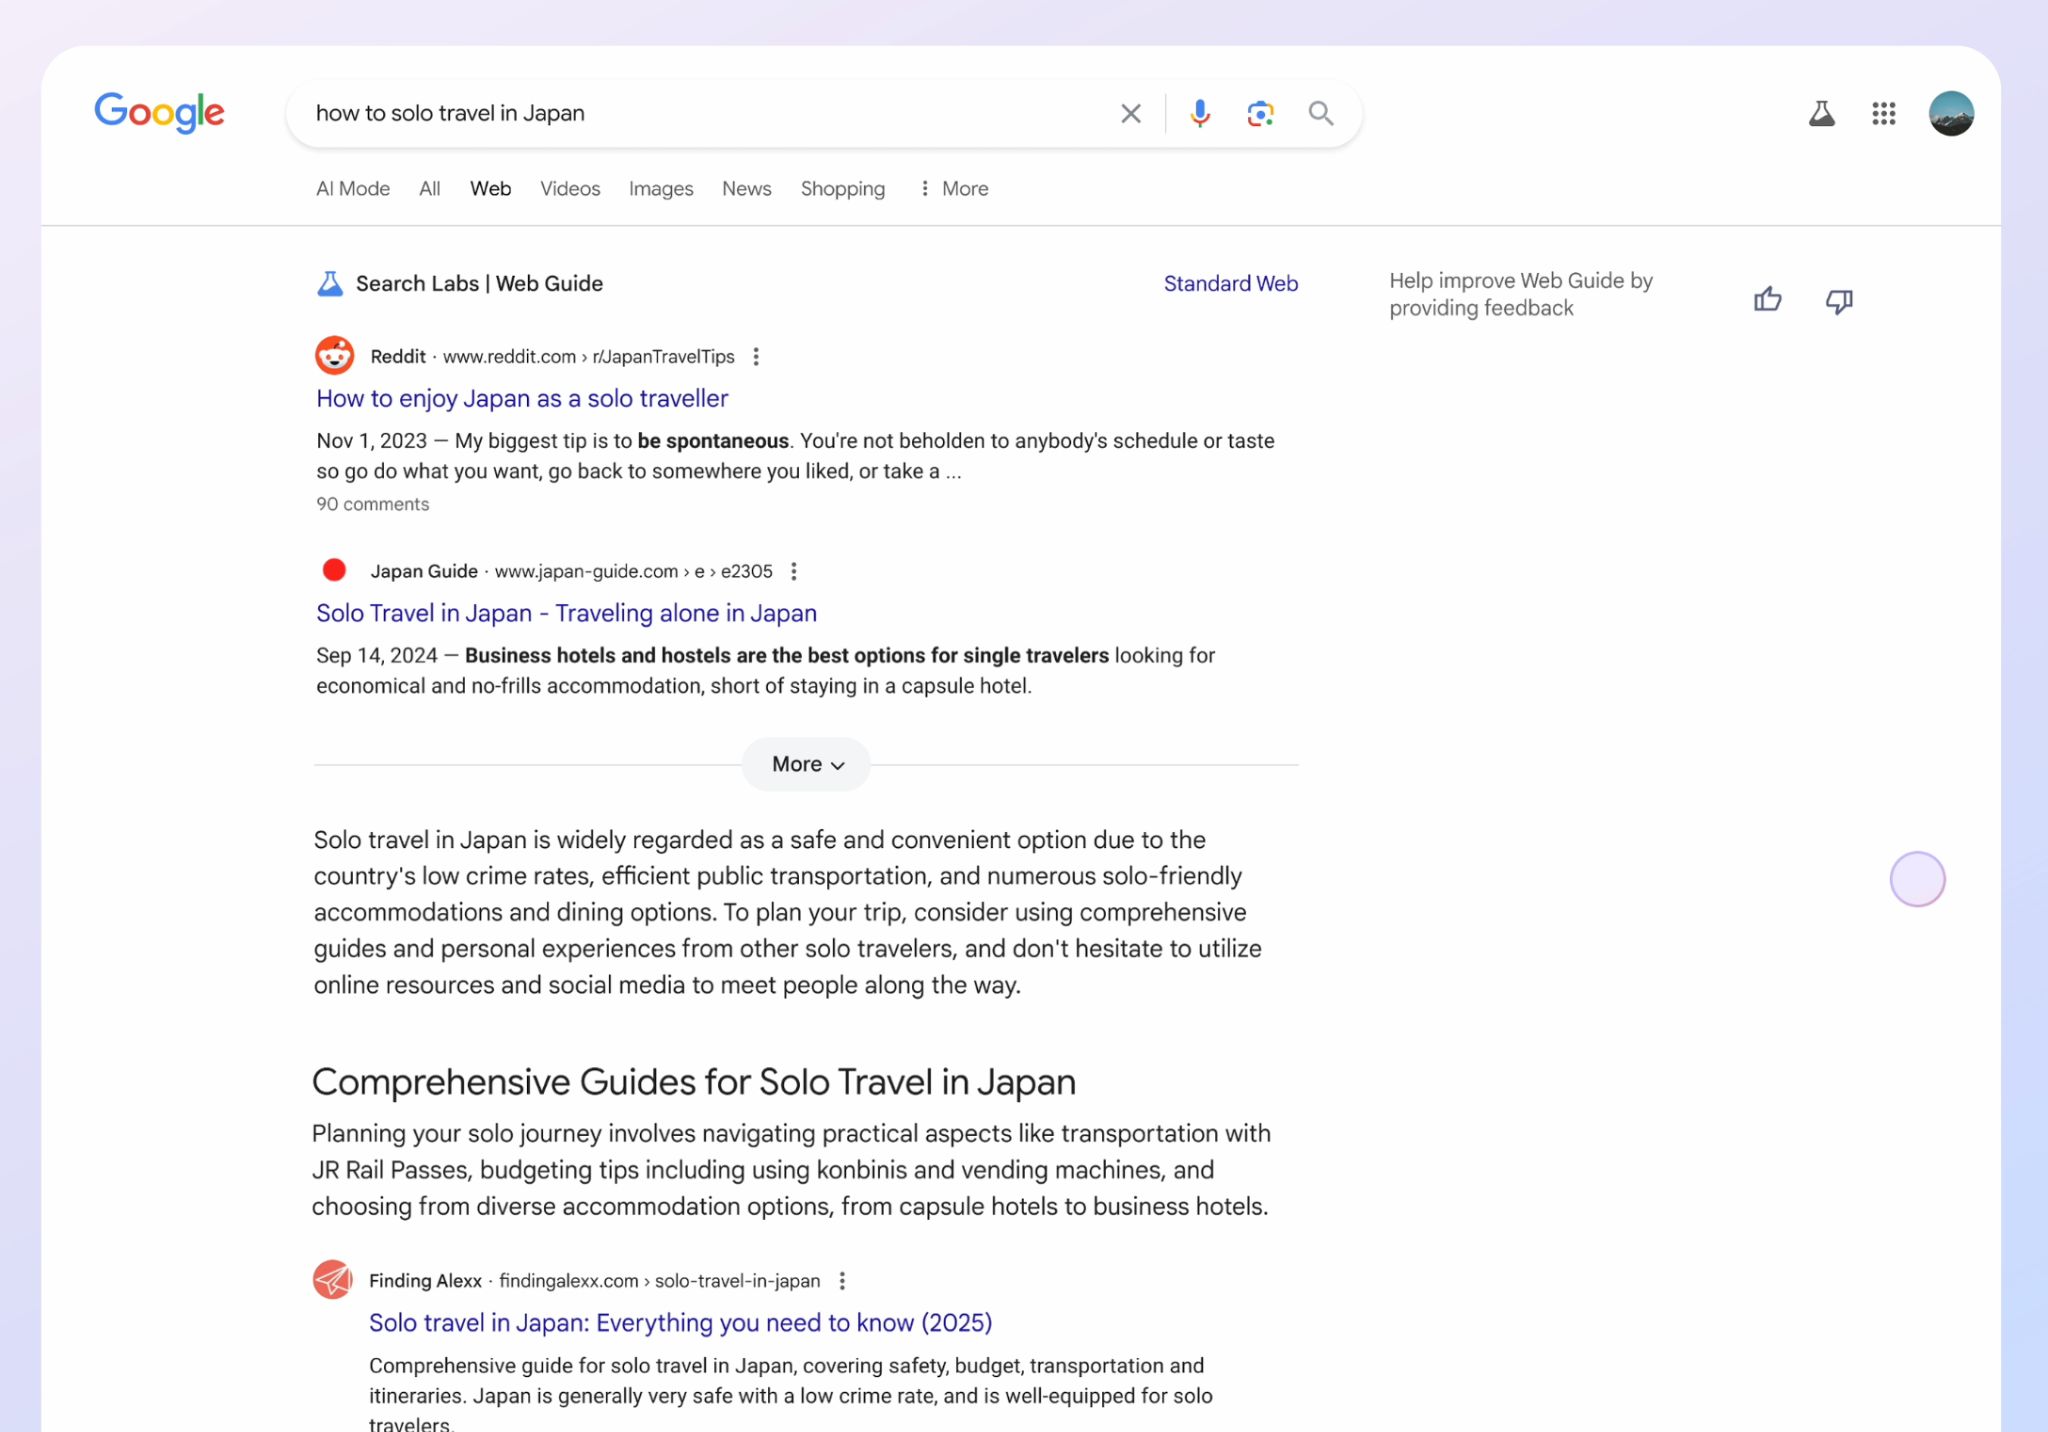Image resolution: width=2048 pixels, height=1432 pixels.
Task: Open Google Lens camera search
Action: [x=1259, y=113]
